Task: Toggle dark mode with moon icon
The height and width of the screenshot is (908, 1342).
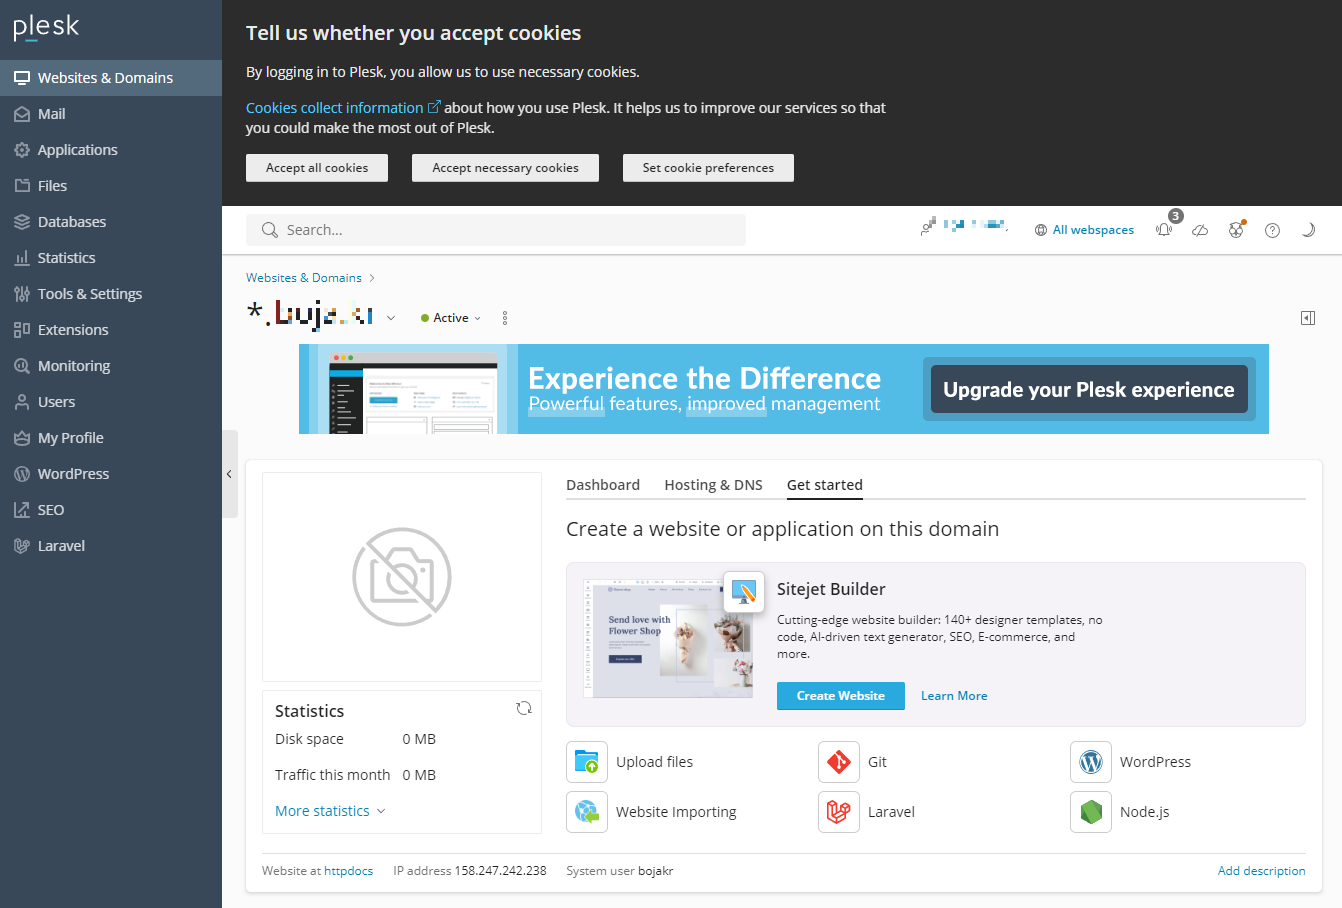Action: coord(1308,230)
